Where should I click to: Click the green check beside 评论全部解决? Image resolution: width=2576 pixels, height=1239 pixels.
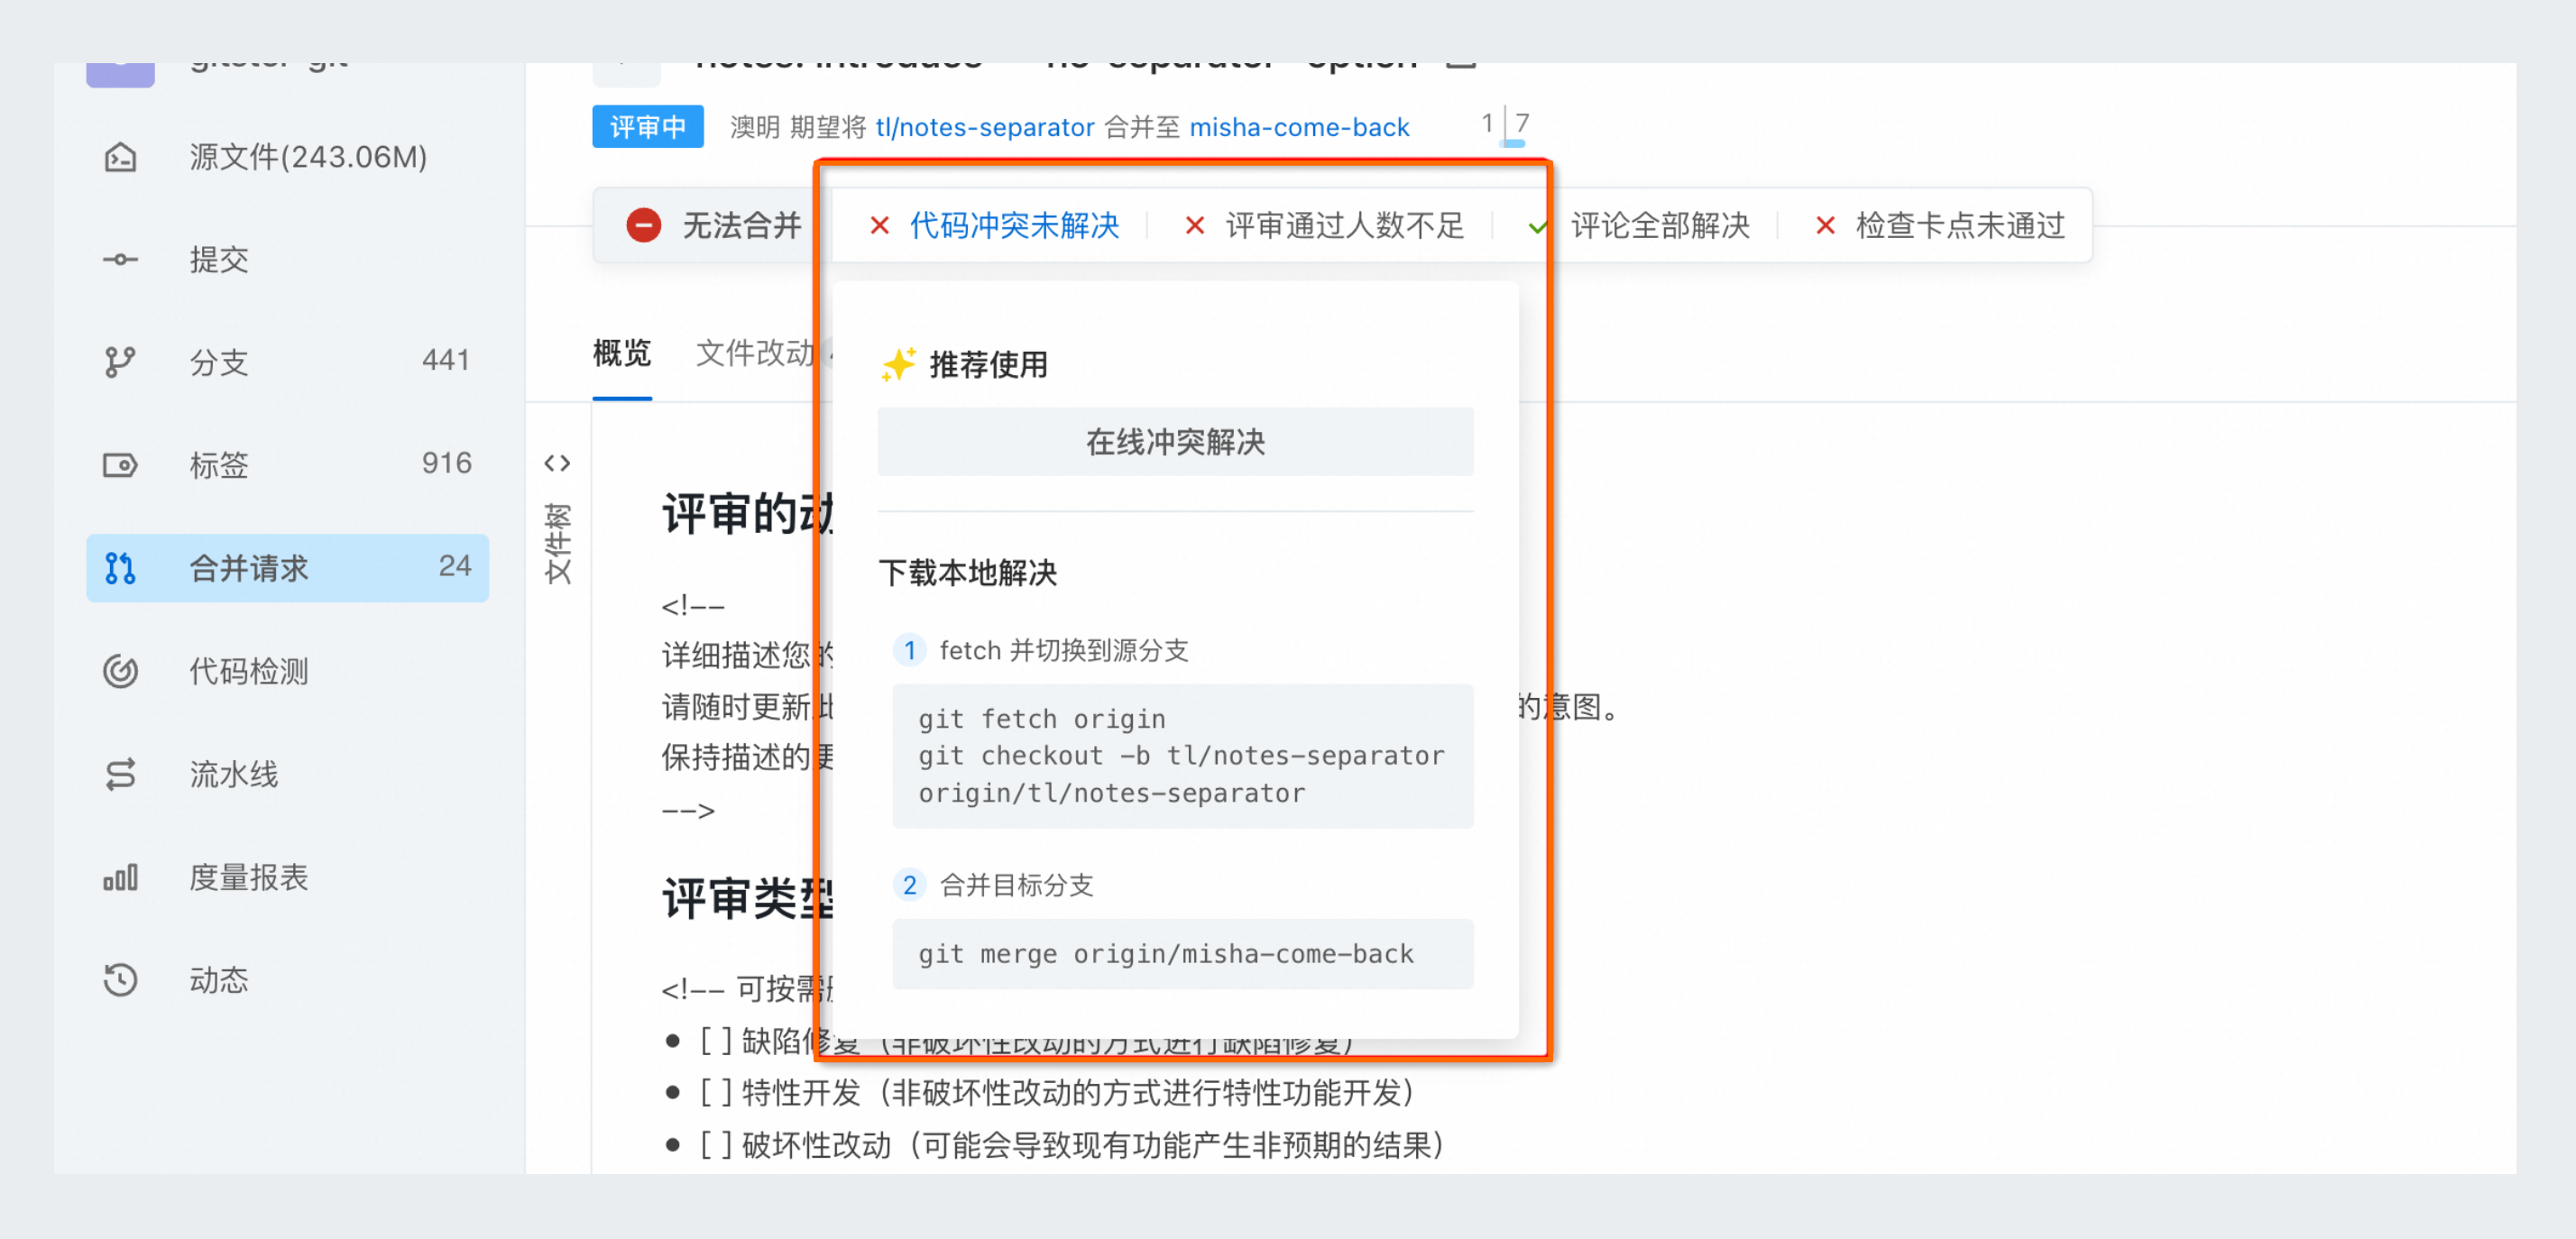tap(1538, 226)
